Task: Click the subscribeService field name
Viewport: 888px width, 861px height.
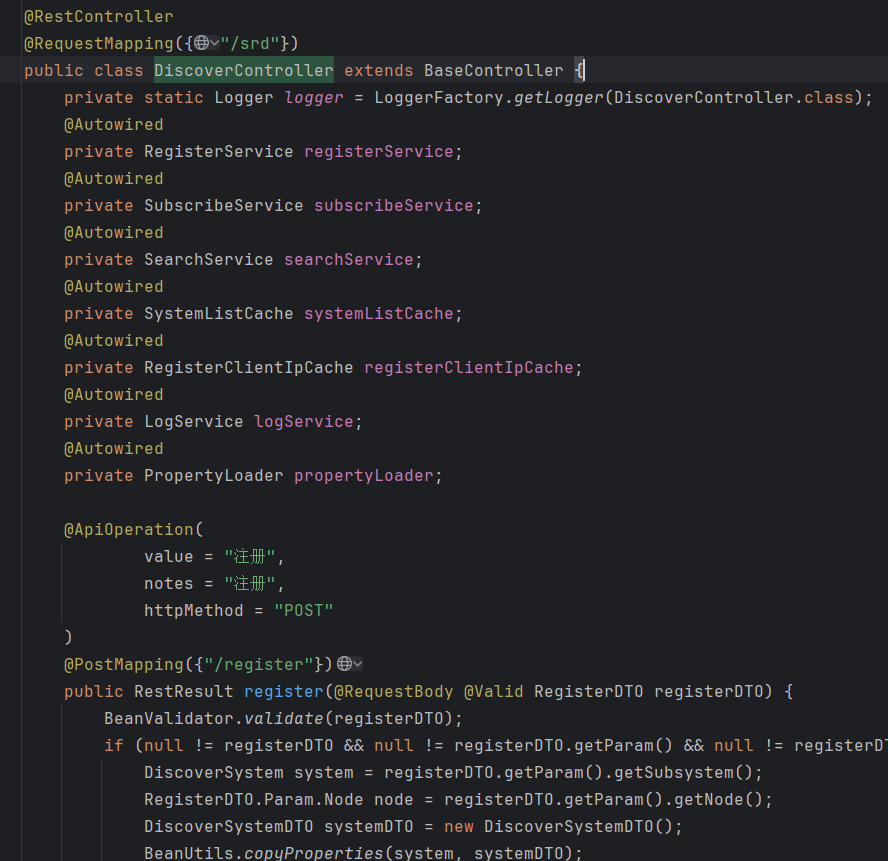Action: [x=394, y=206]
